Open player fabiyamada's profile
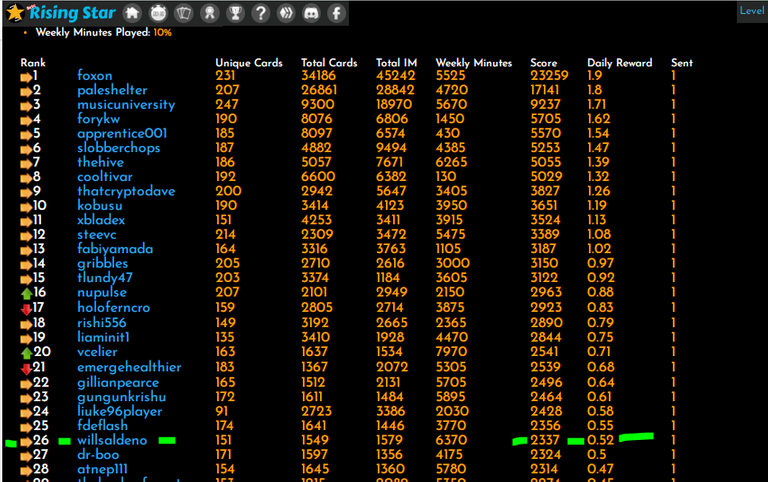This screenshot has width=768, height=482. [x=115, y=249]
